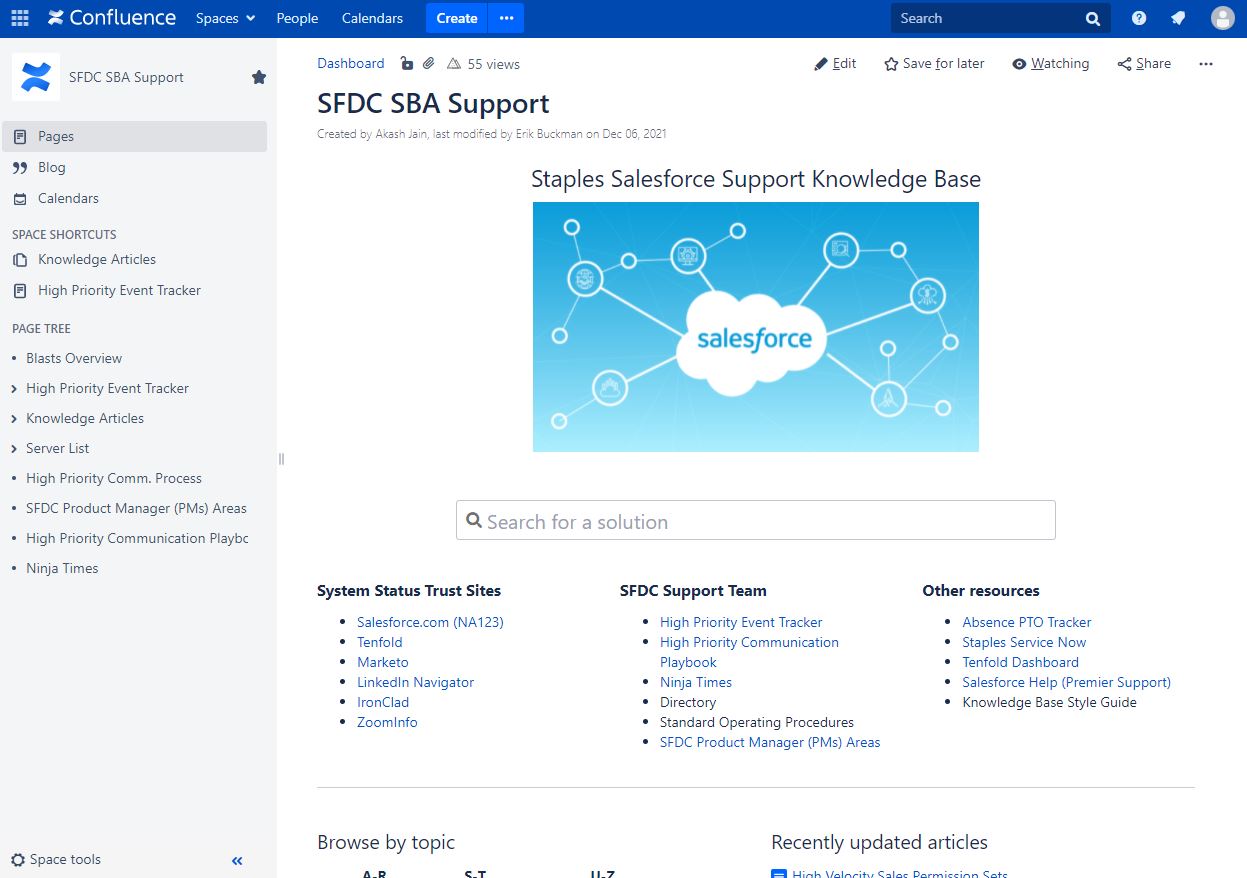Open High Priority Comm. Process page

click(114, 478)
